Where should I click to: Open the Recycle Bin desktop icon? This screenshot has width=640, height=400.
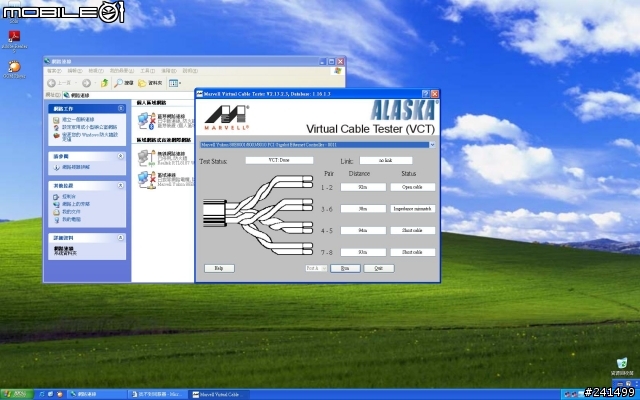(x=622, y=366)
